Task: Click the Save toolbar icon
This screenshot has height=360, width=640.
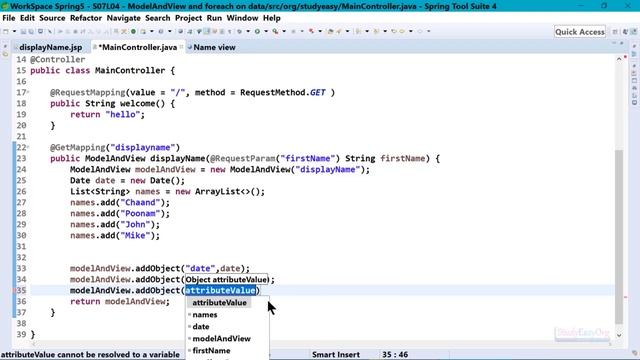Action: pos(23,31)
